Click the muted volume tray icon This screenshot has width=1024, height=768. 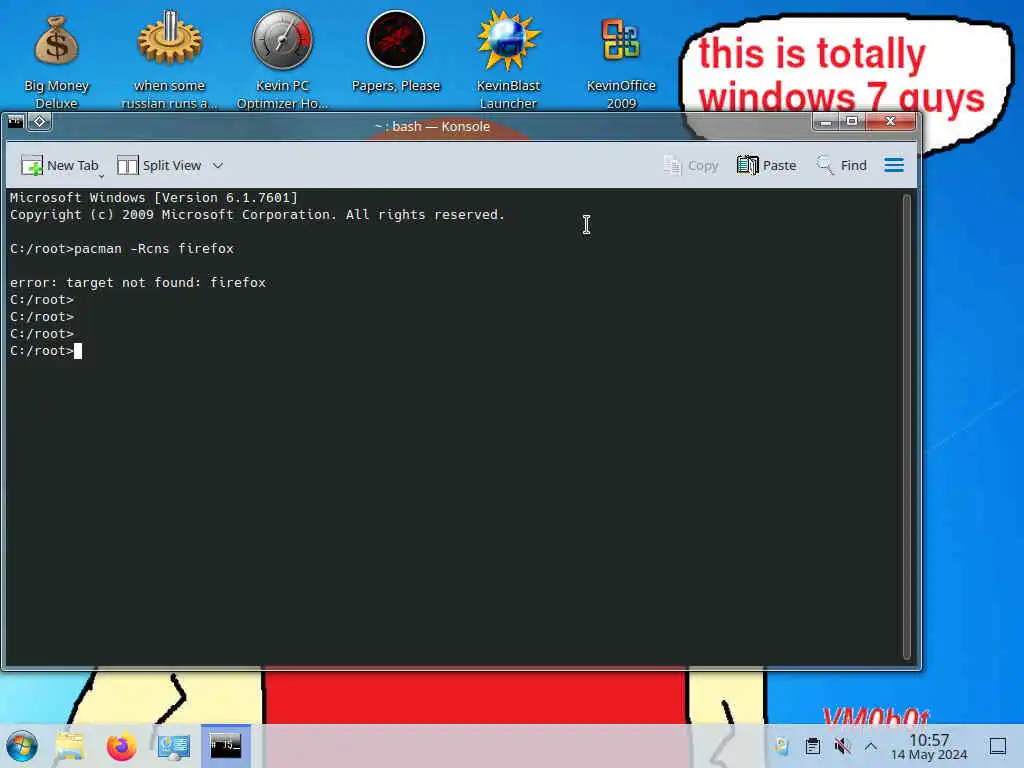[x=842, y=746]
